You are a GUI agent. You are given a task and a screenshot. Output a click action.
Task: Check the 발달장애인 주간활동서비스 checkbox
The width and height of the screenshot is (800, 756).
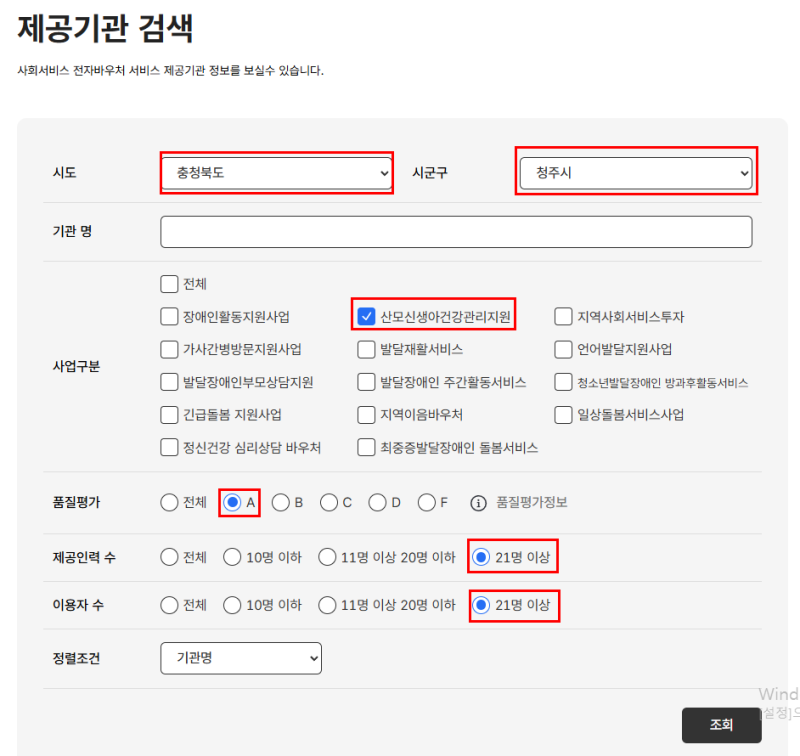pos(366,382)
